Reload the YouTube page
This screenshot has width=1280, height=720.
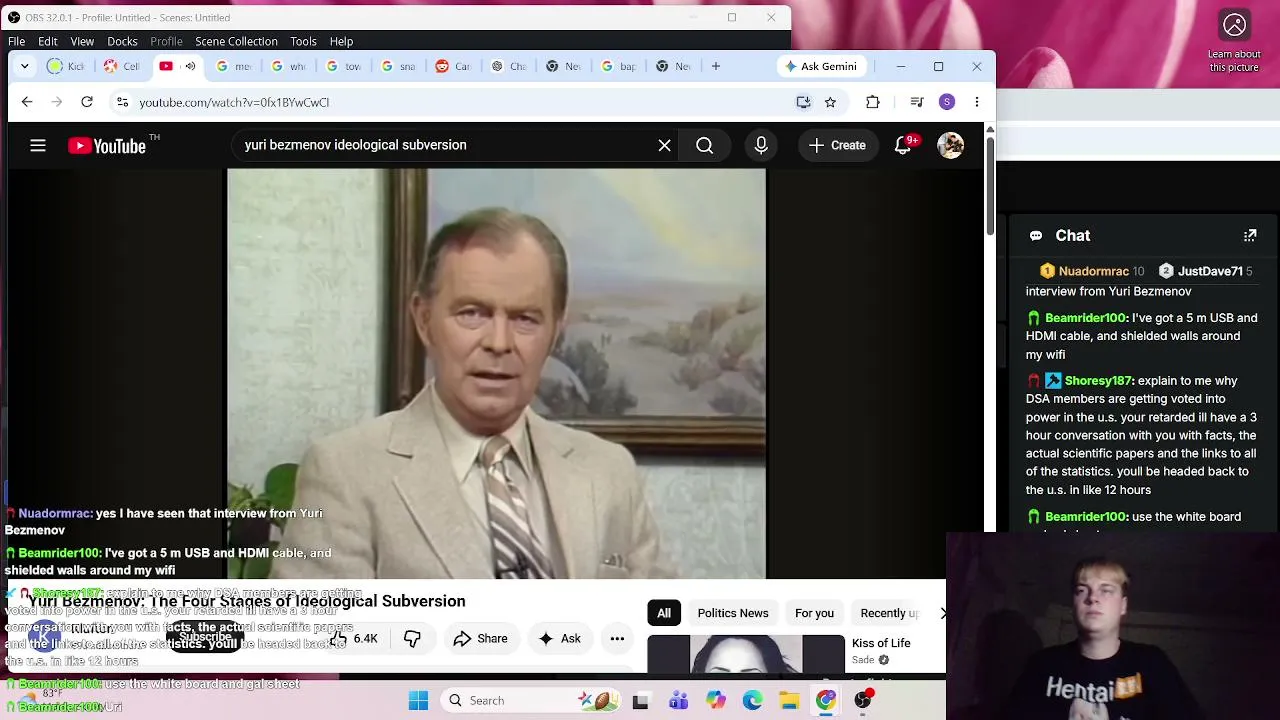pyautogui.click(x=87, y=102)
